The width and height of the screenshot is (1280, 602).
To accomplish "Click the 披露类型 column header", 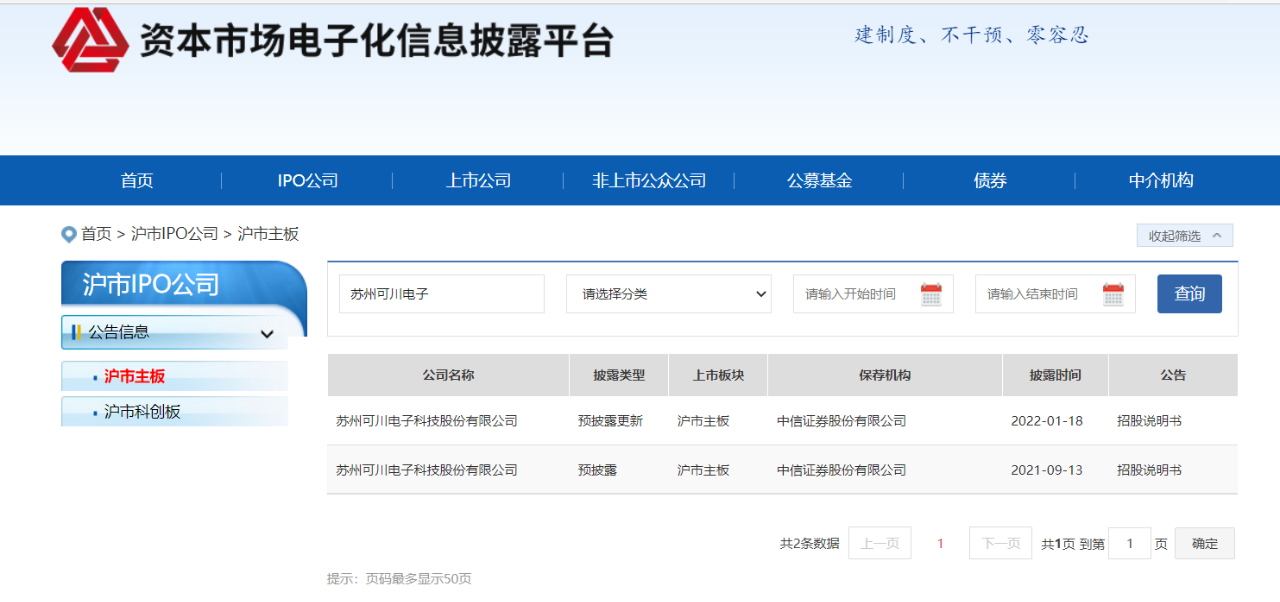I will [x=619, y=375].
